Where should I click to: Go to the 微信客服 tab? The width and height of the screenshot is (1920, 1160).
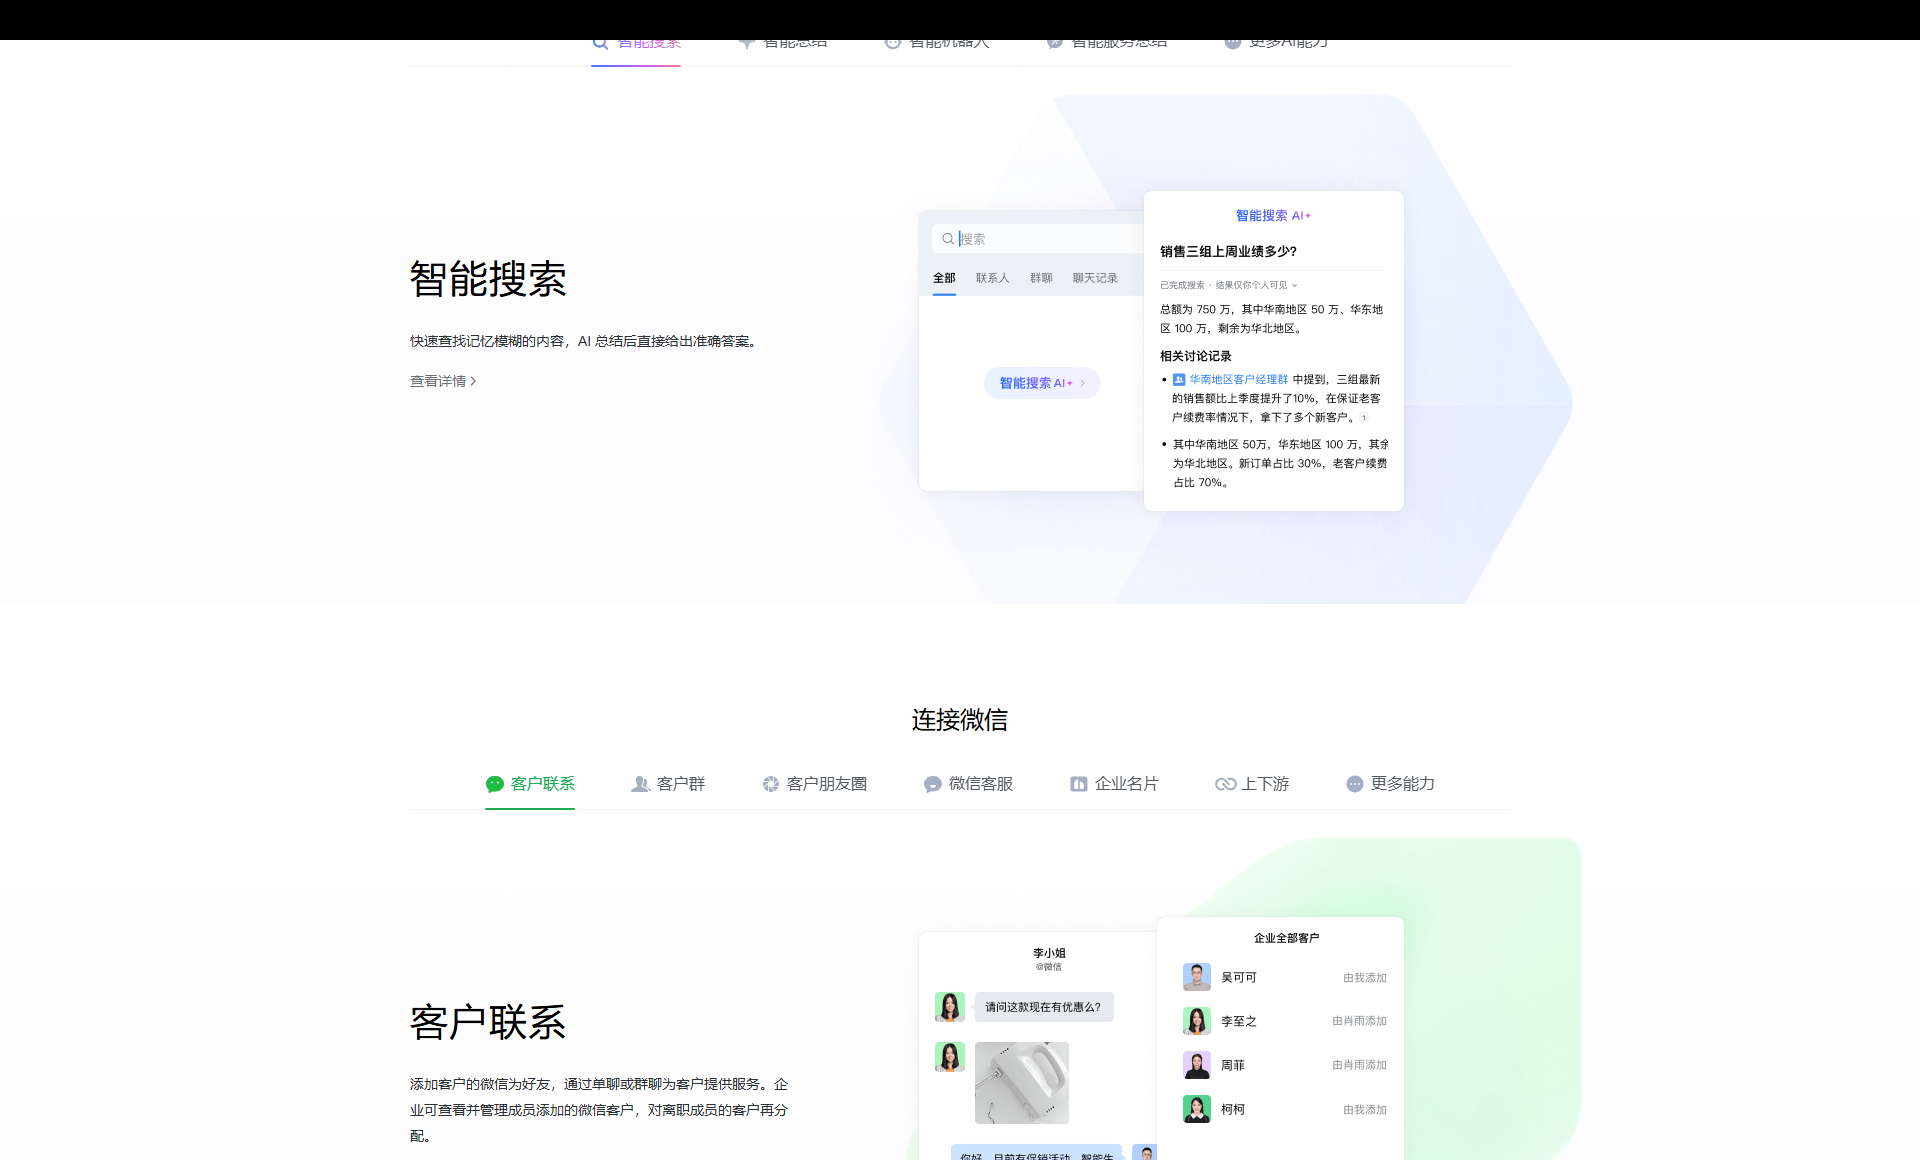(969, 784)
